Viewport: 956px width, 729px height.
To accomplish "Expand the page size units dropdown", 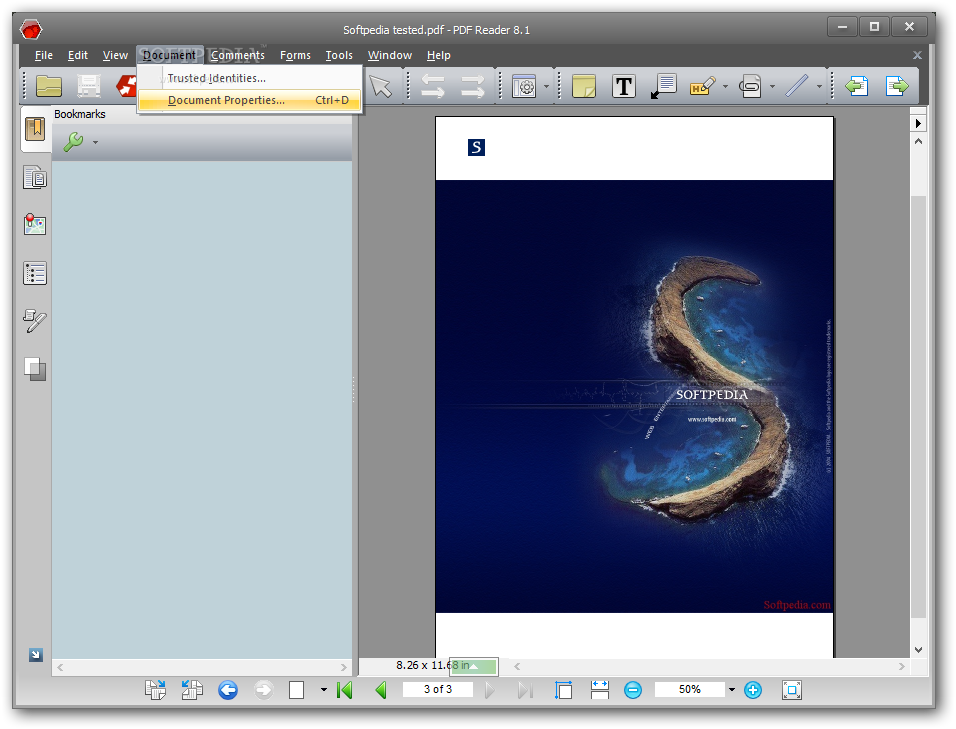I will pyautogui.click(x=474, y=666).
